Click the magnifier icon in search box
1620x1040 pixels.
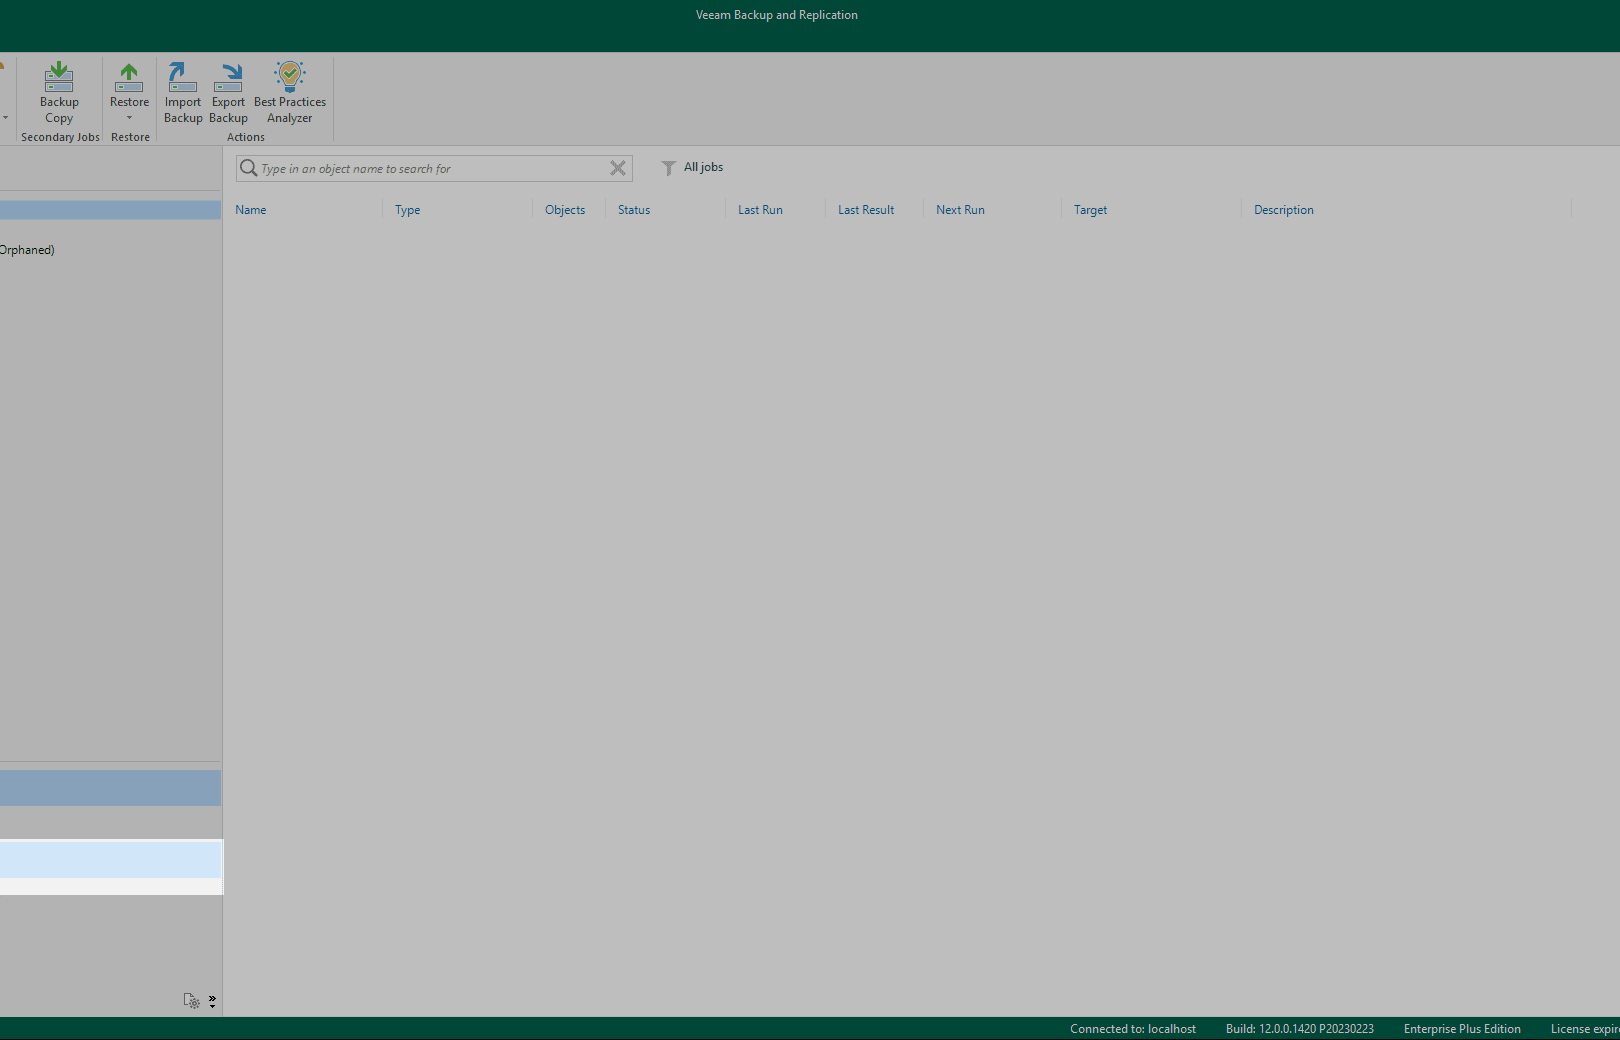click(x=248, y=168)
